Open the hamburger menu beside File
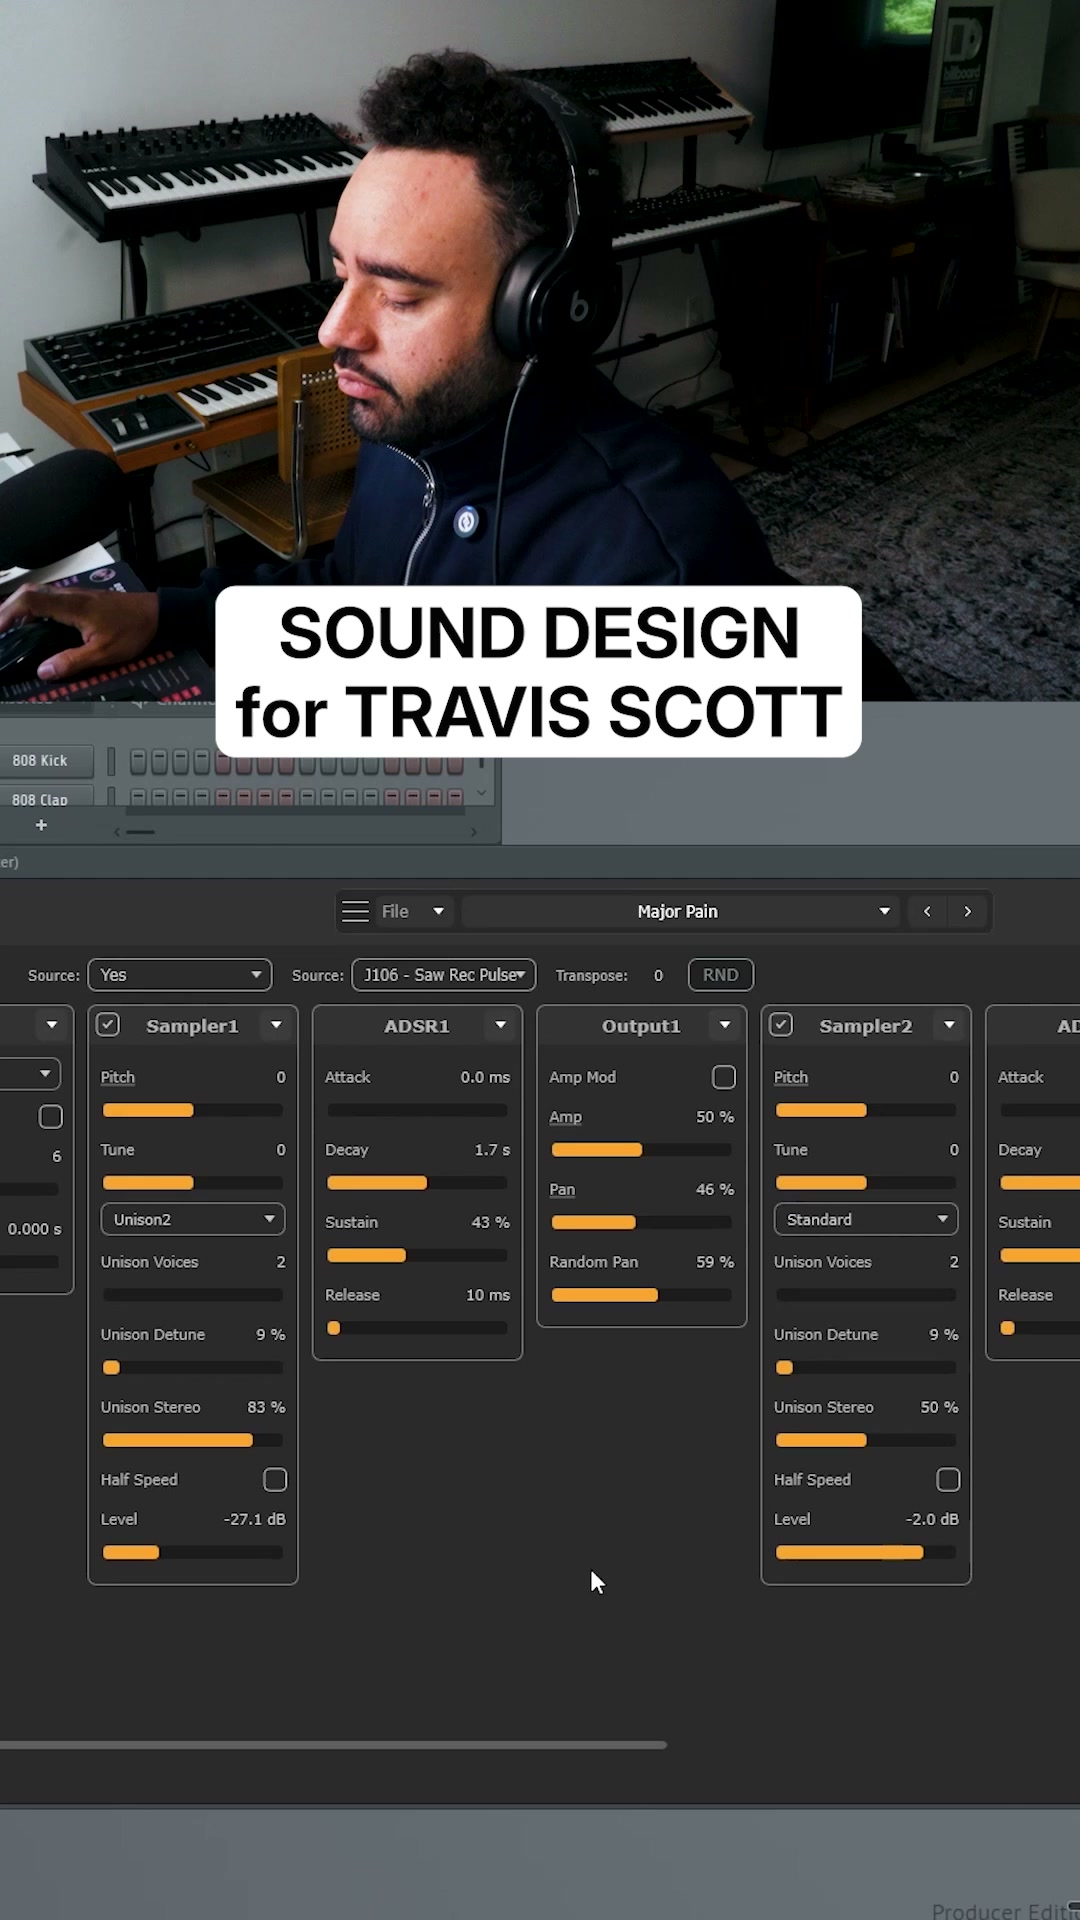The width and height of the screenshot is (1080, 1920). tap(355, 911)
